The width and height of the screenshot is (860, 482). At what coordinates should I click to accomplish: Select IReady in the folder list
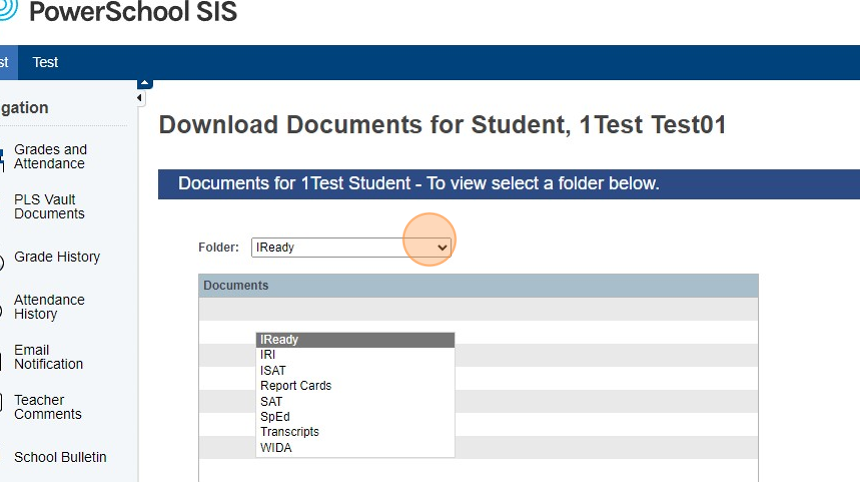point(355,340)
